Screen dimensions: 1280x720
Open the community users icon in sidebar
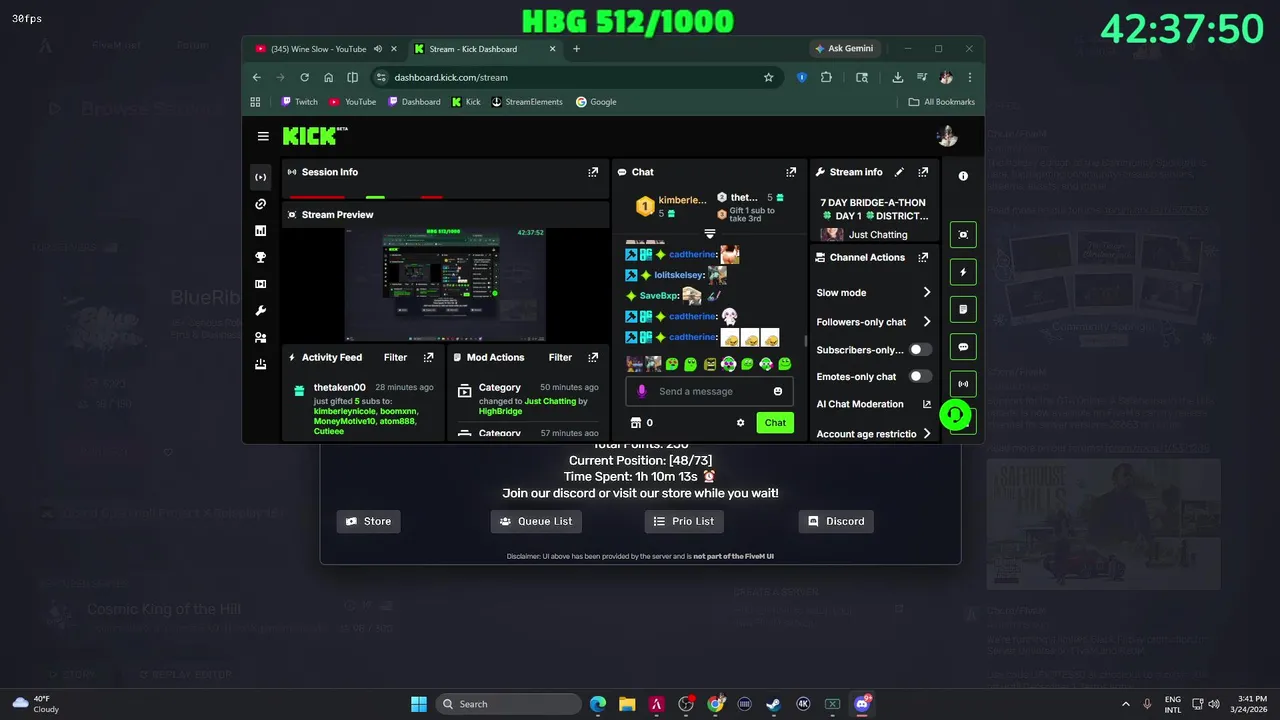(x=261, y=338)
